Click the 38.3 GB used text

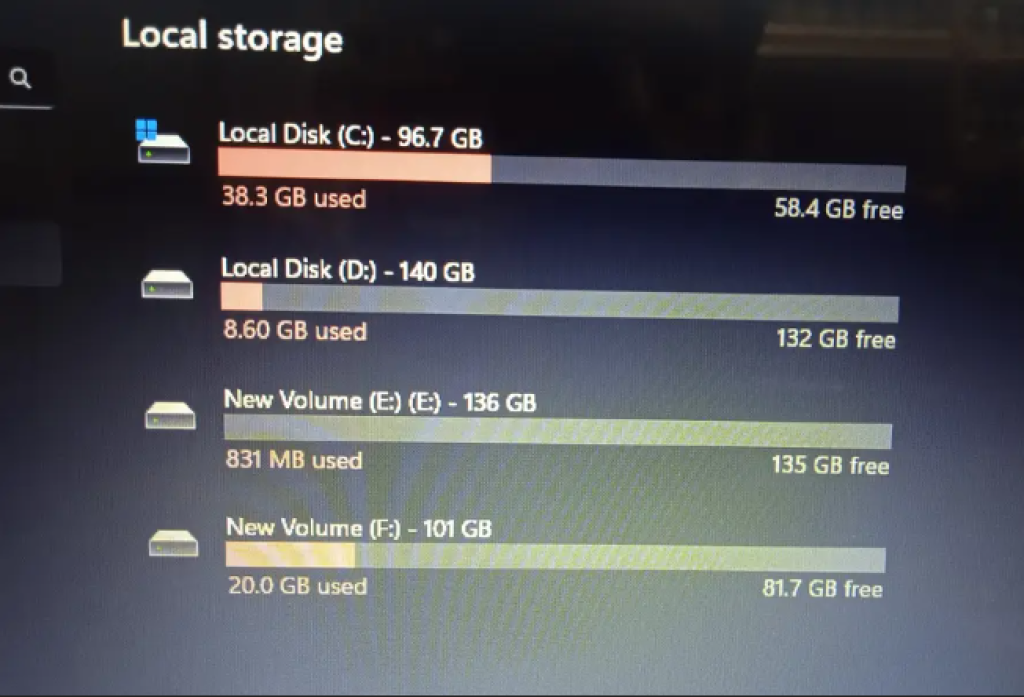click(293, 198)
